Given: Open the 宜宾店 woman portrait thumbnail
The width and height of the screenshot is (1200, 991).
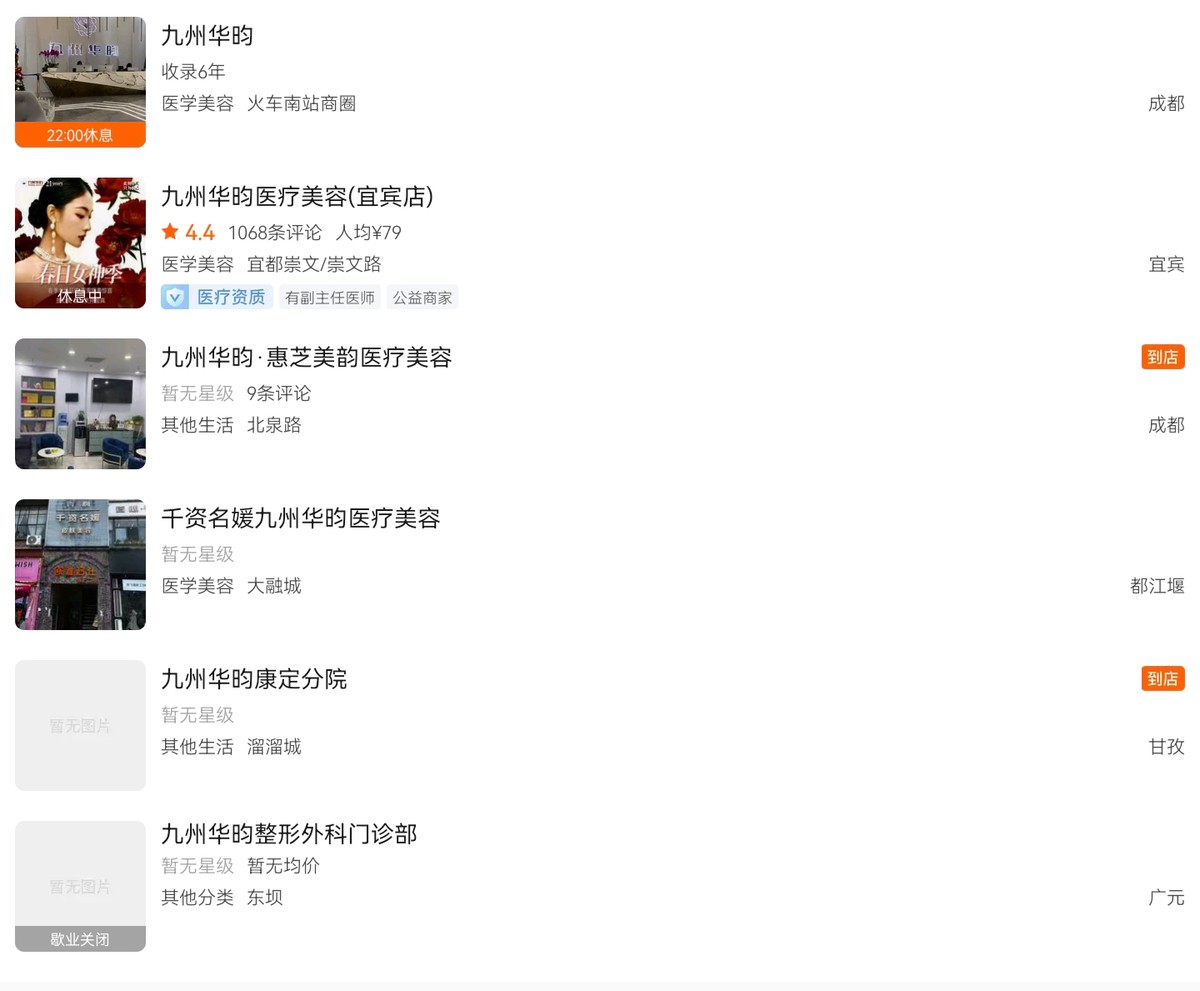Looking at the screenshot, I should click(x=80, y=243).
